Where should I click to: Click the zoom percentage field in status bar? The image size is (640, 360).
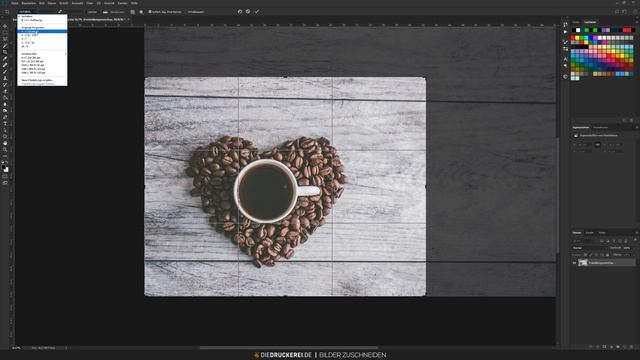16,348
